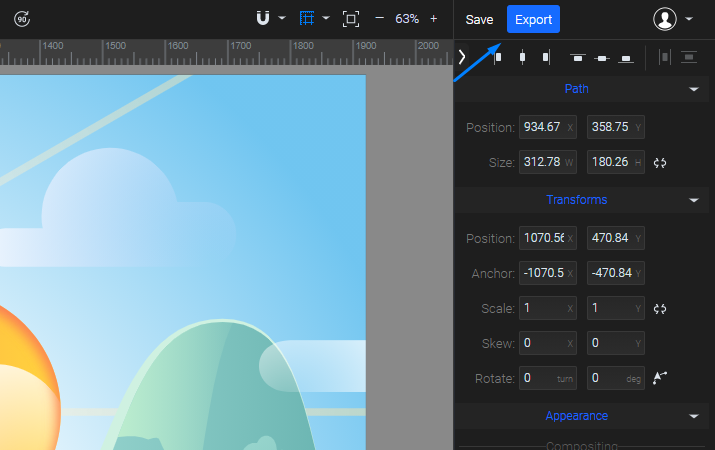This screenshot has height=450, width=715.
Task: Align selection to horizontal center
Action: tap(521, 57)
